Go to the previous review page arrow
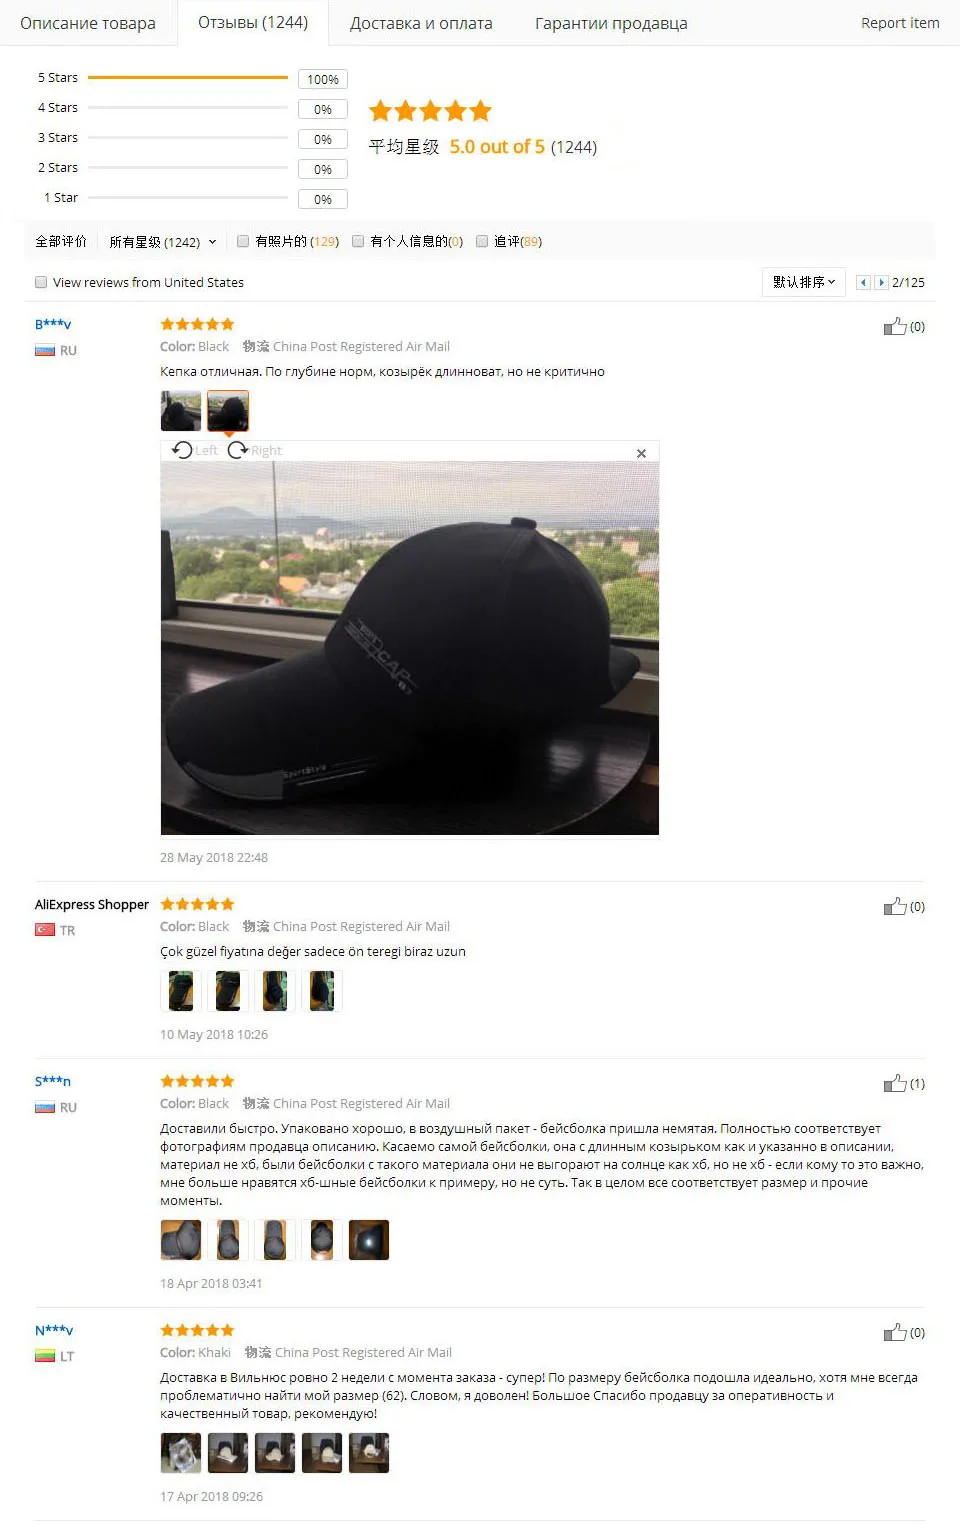This screenshot has width=960, height=1524. [x=863, y=282]
